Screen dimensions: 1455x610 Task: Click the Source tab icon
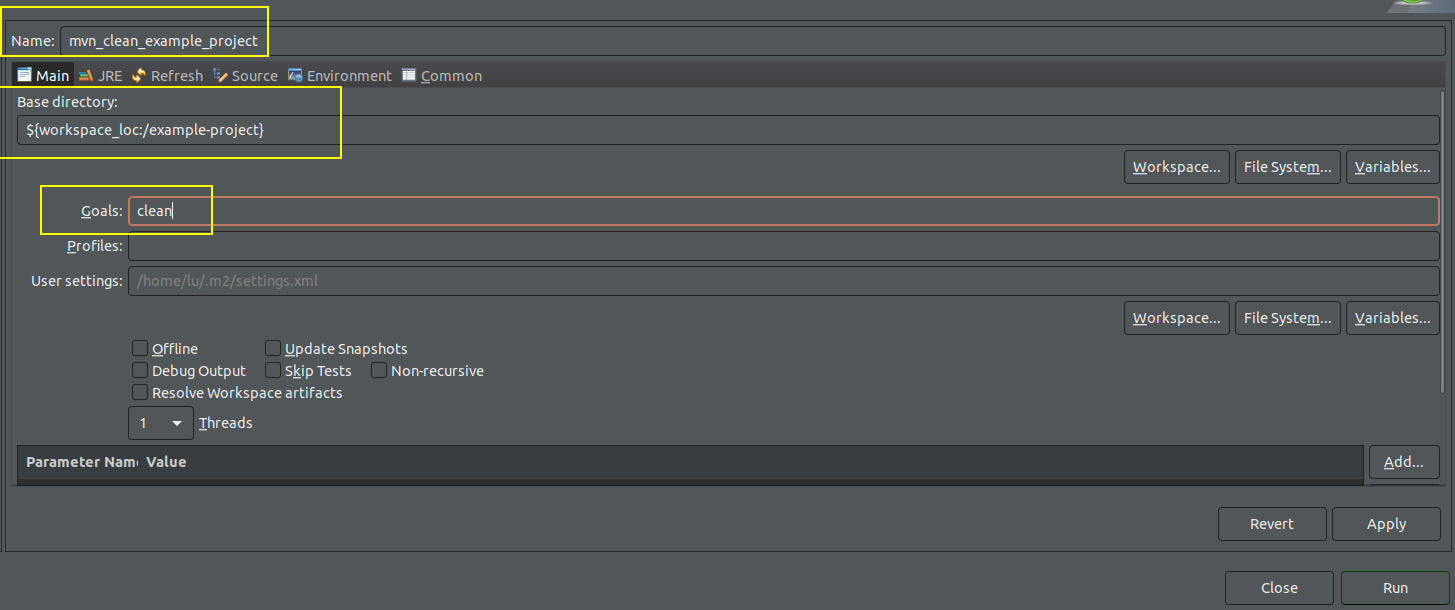coord(220,75)
